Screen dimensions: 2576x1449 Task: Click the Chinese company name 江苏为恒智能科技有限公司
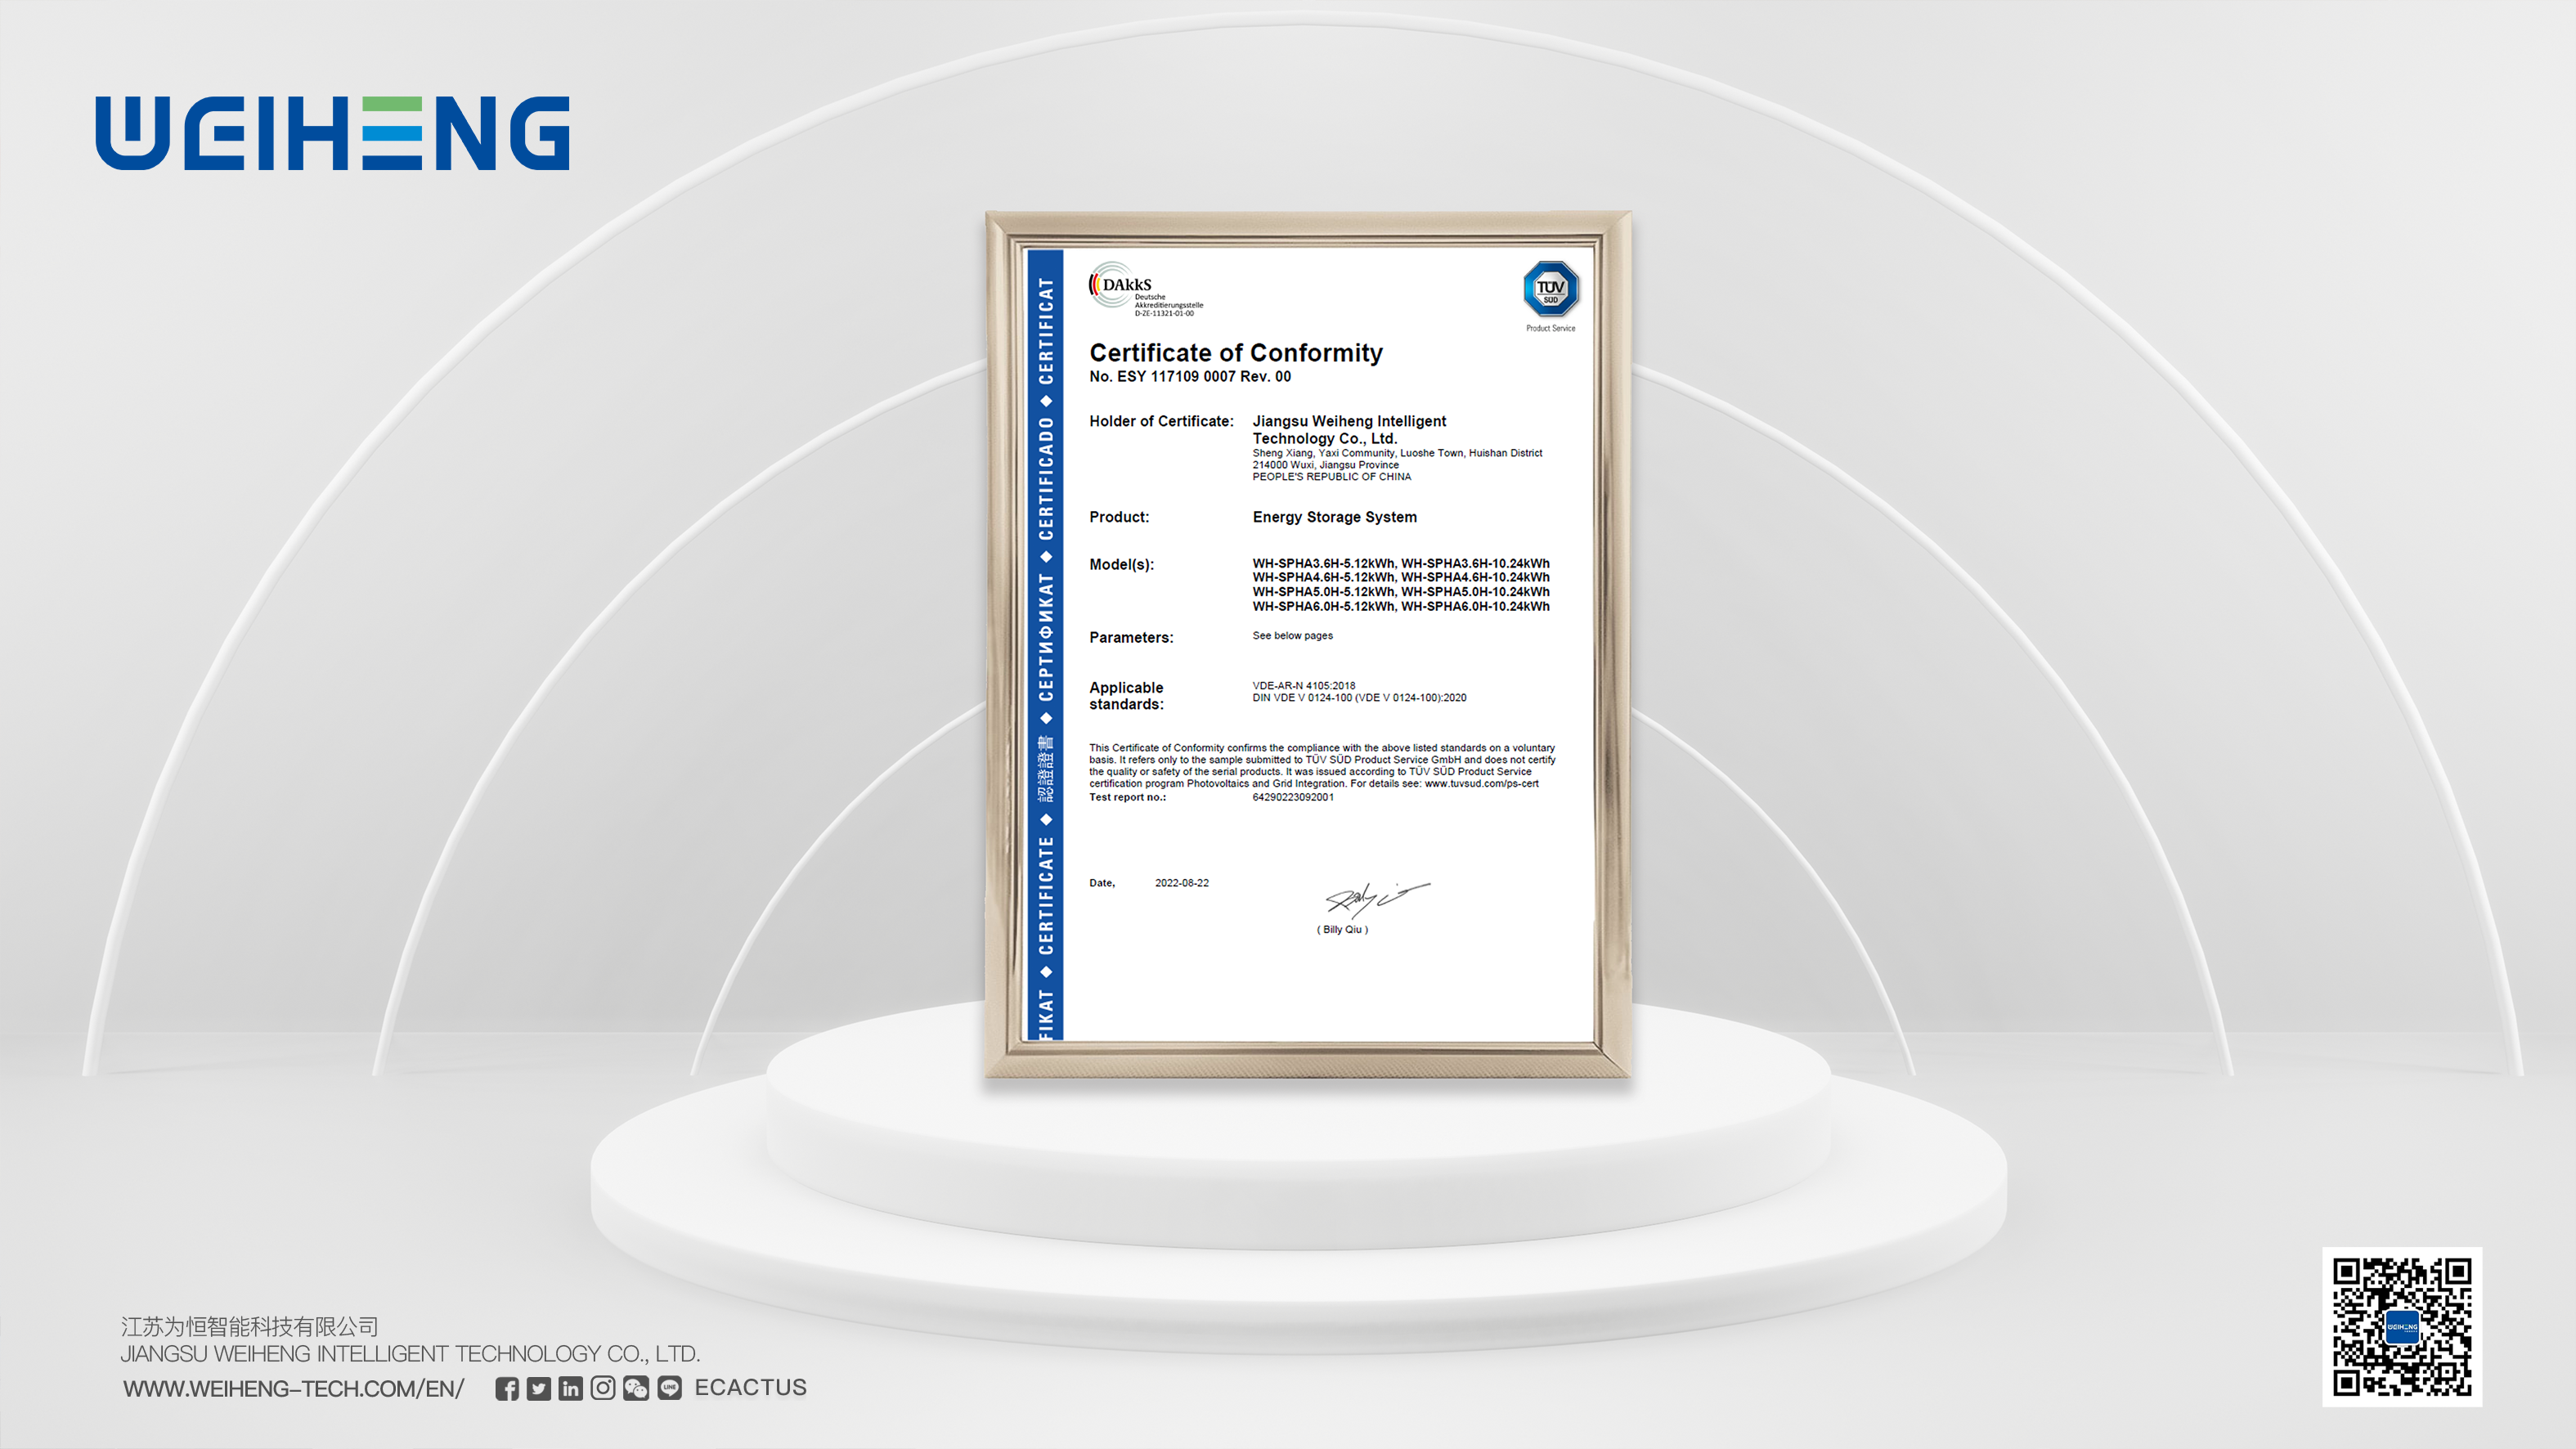pyautogui.click(x=250, y=1326)
